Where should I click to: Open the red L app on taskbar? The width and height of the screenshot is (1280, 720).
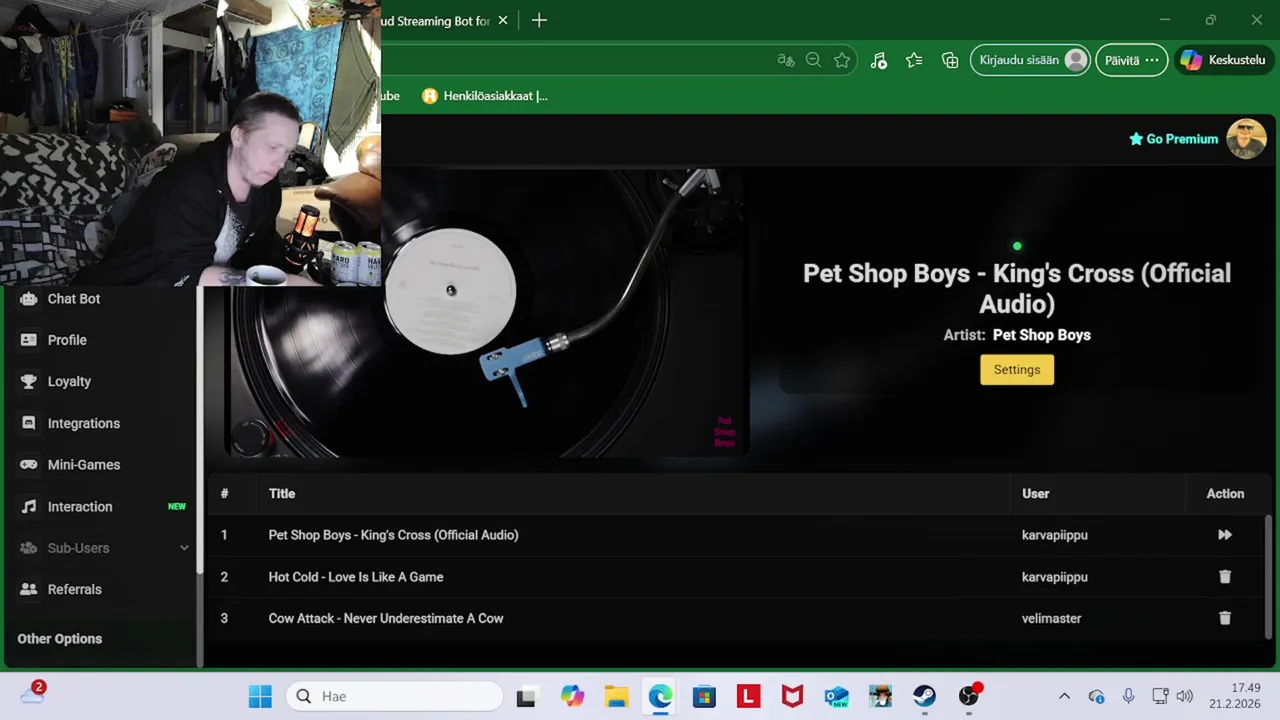[x=748, y=696]
